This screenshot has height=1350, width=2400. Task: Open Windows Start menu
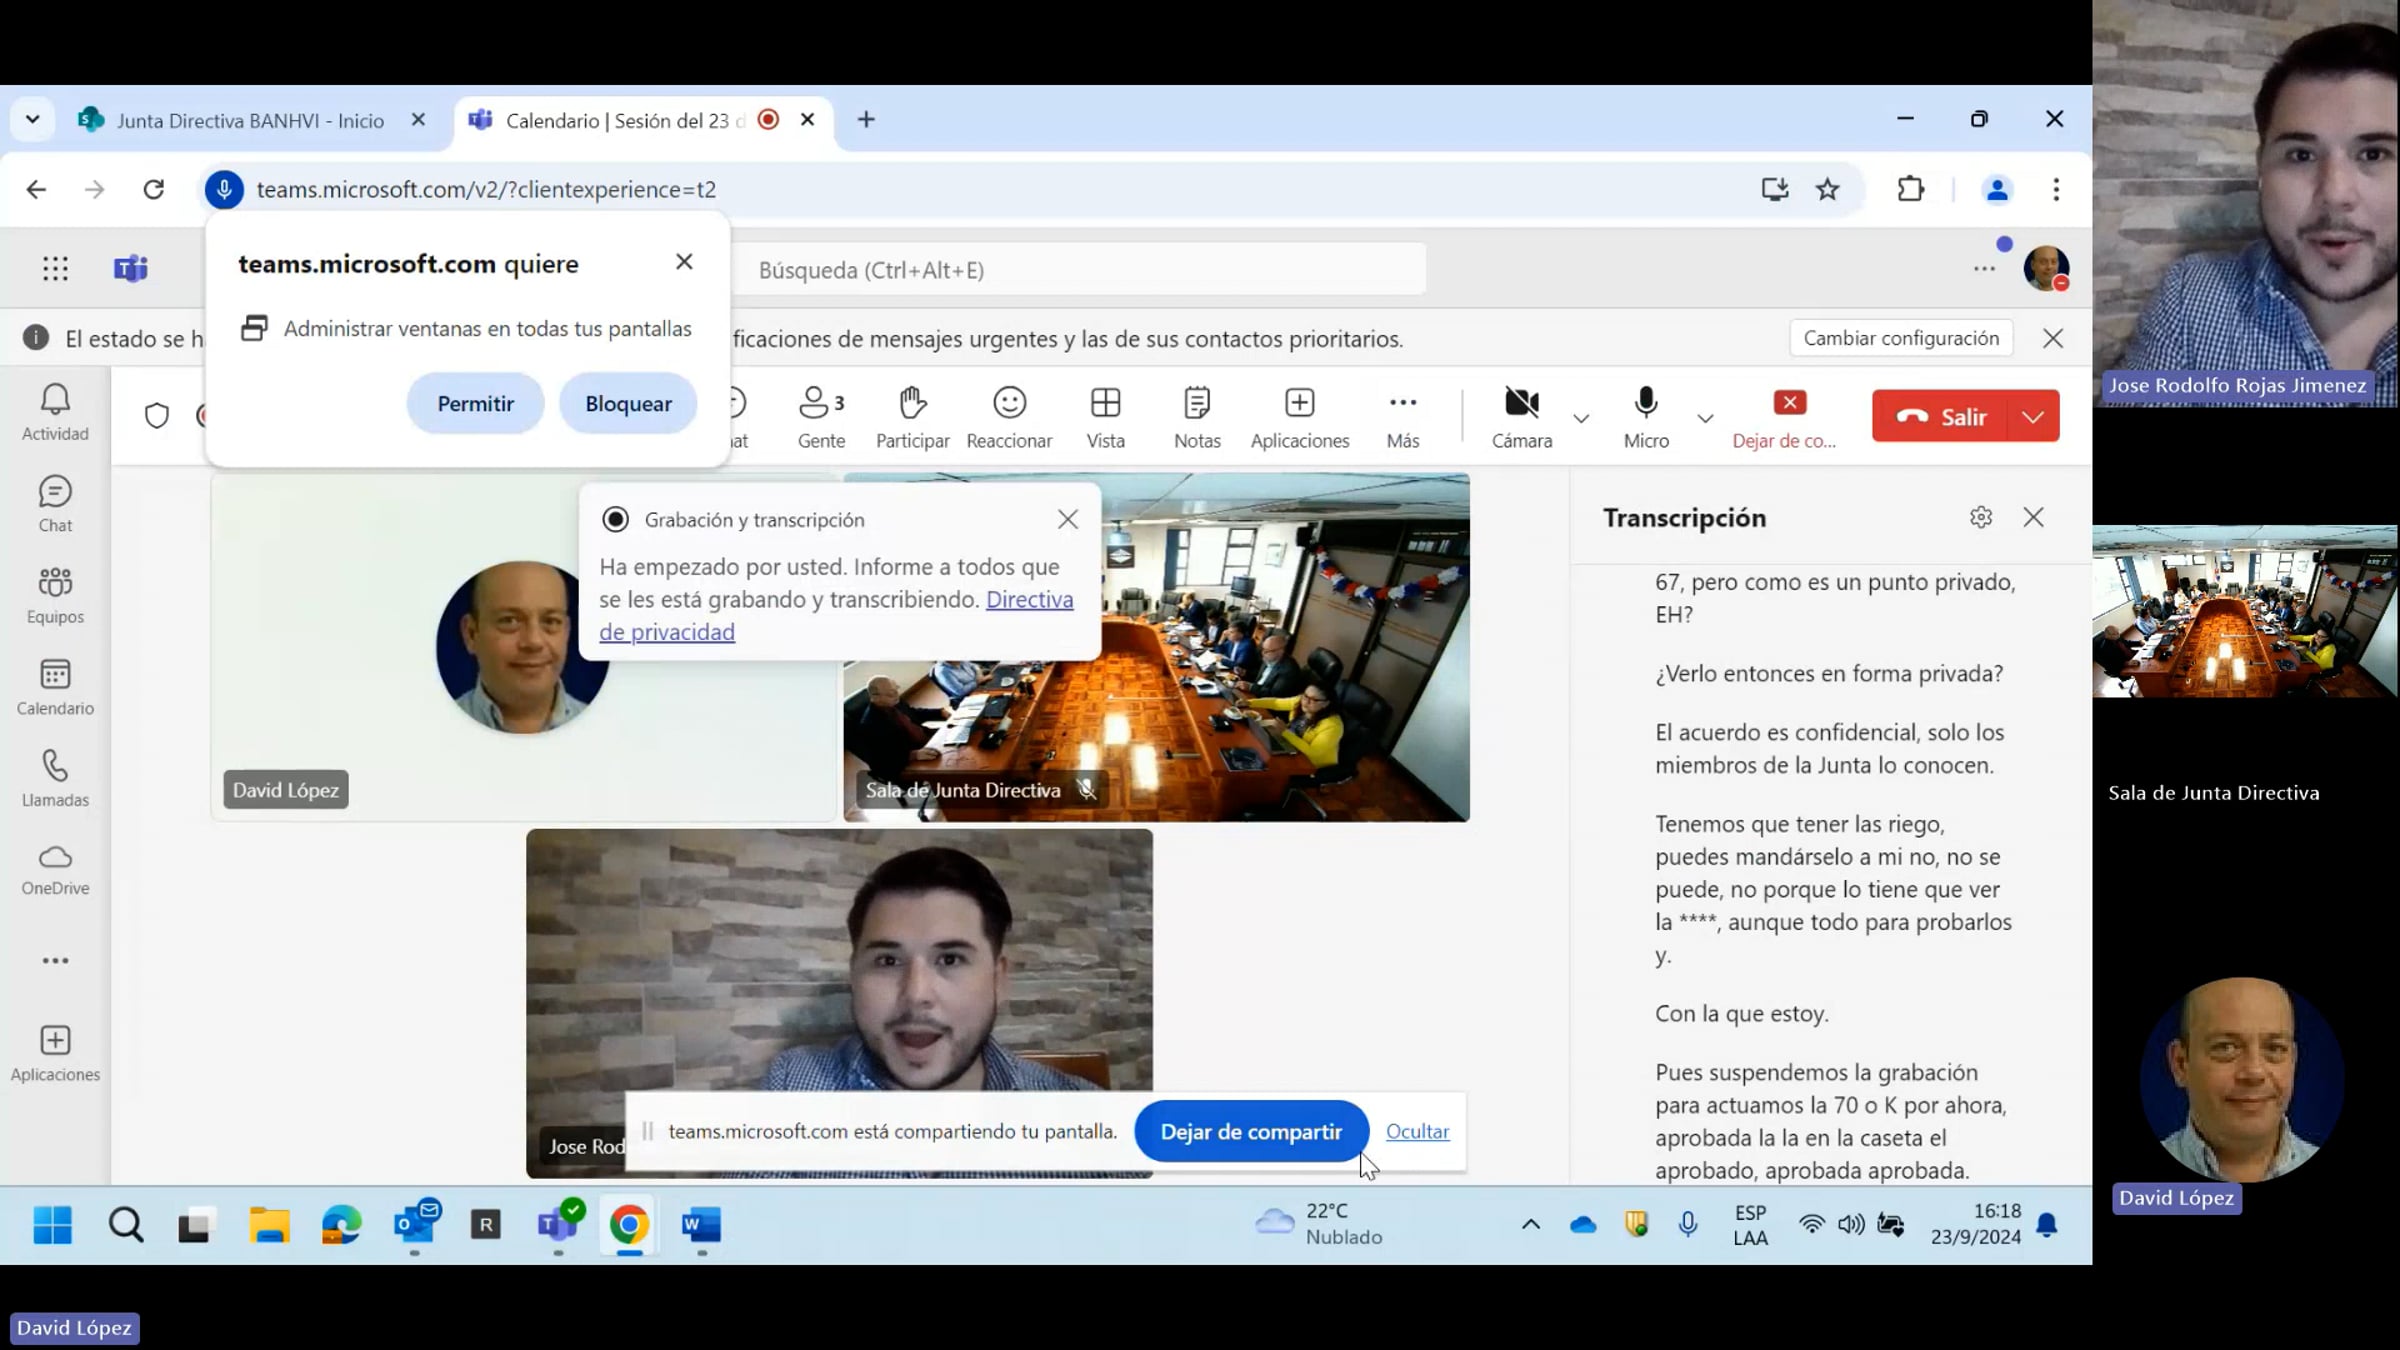(x=52, y=1224)
